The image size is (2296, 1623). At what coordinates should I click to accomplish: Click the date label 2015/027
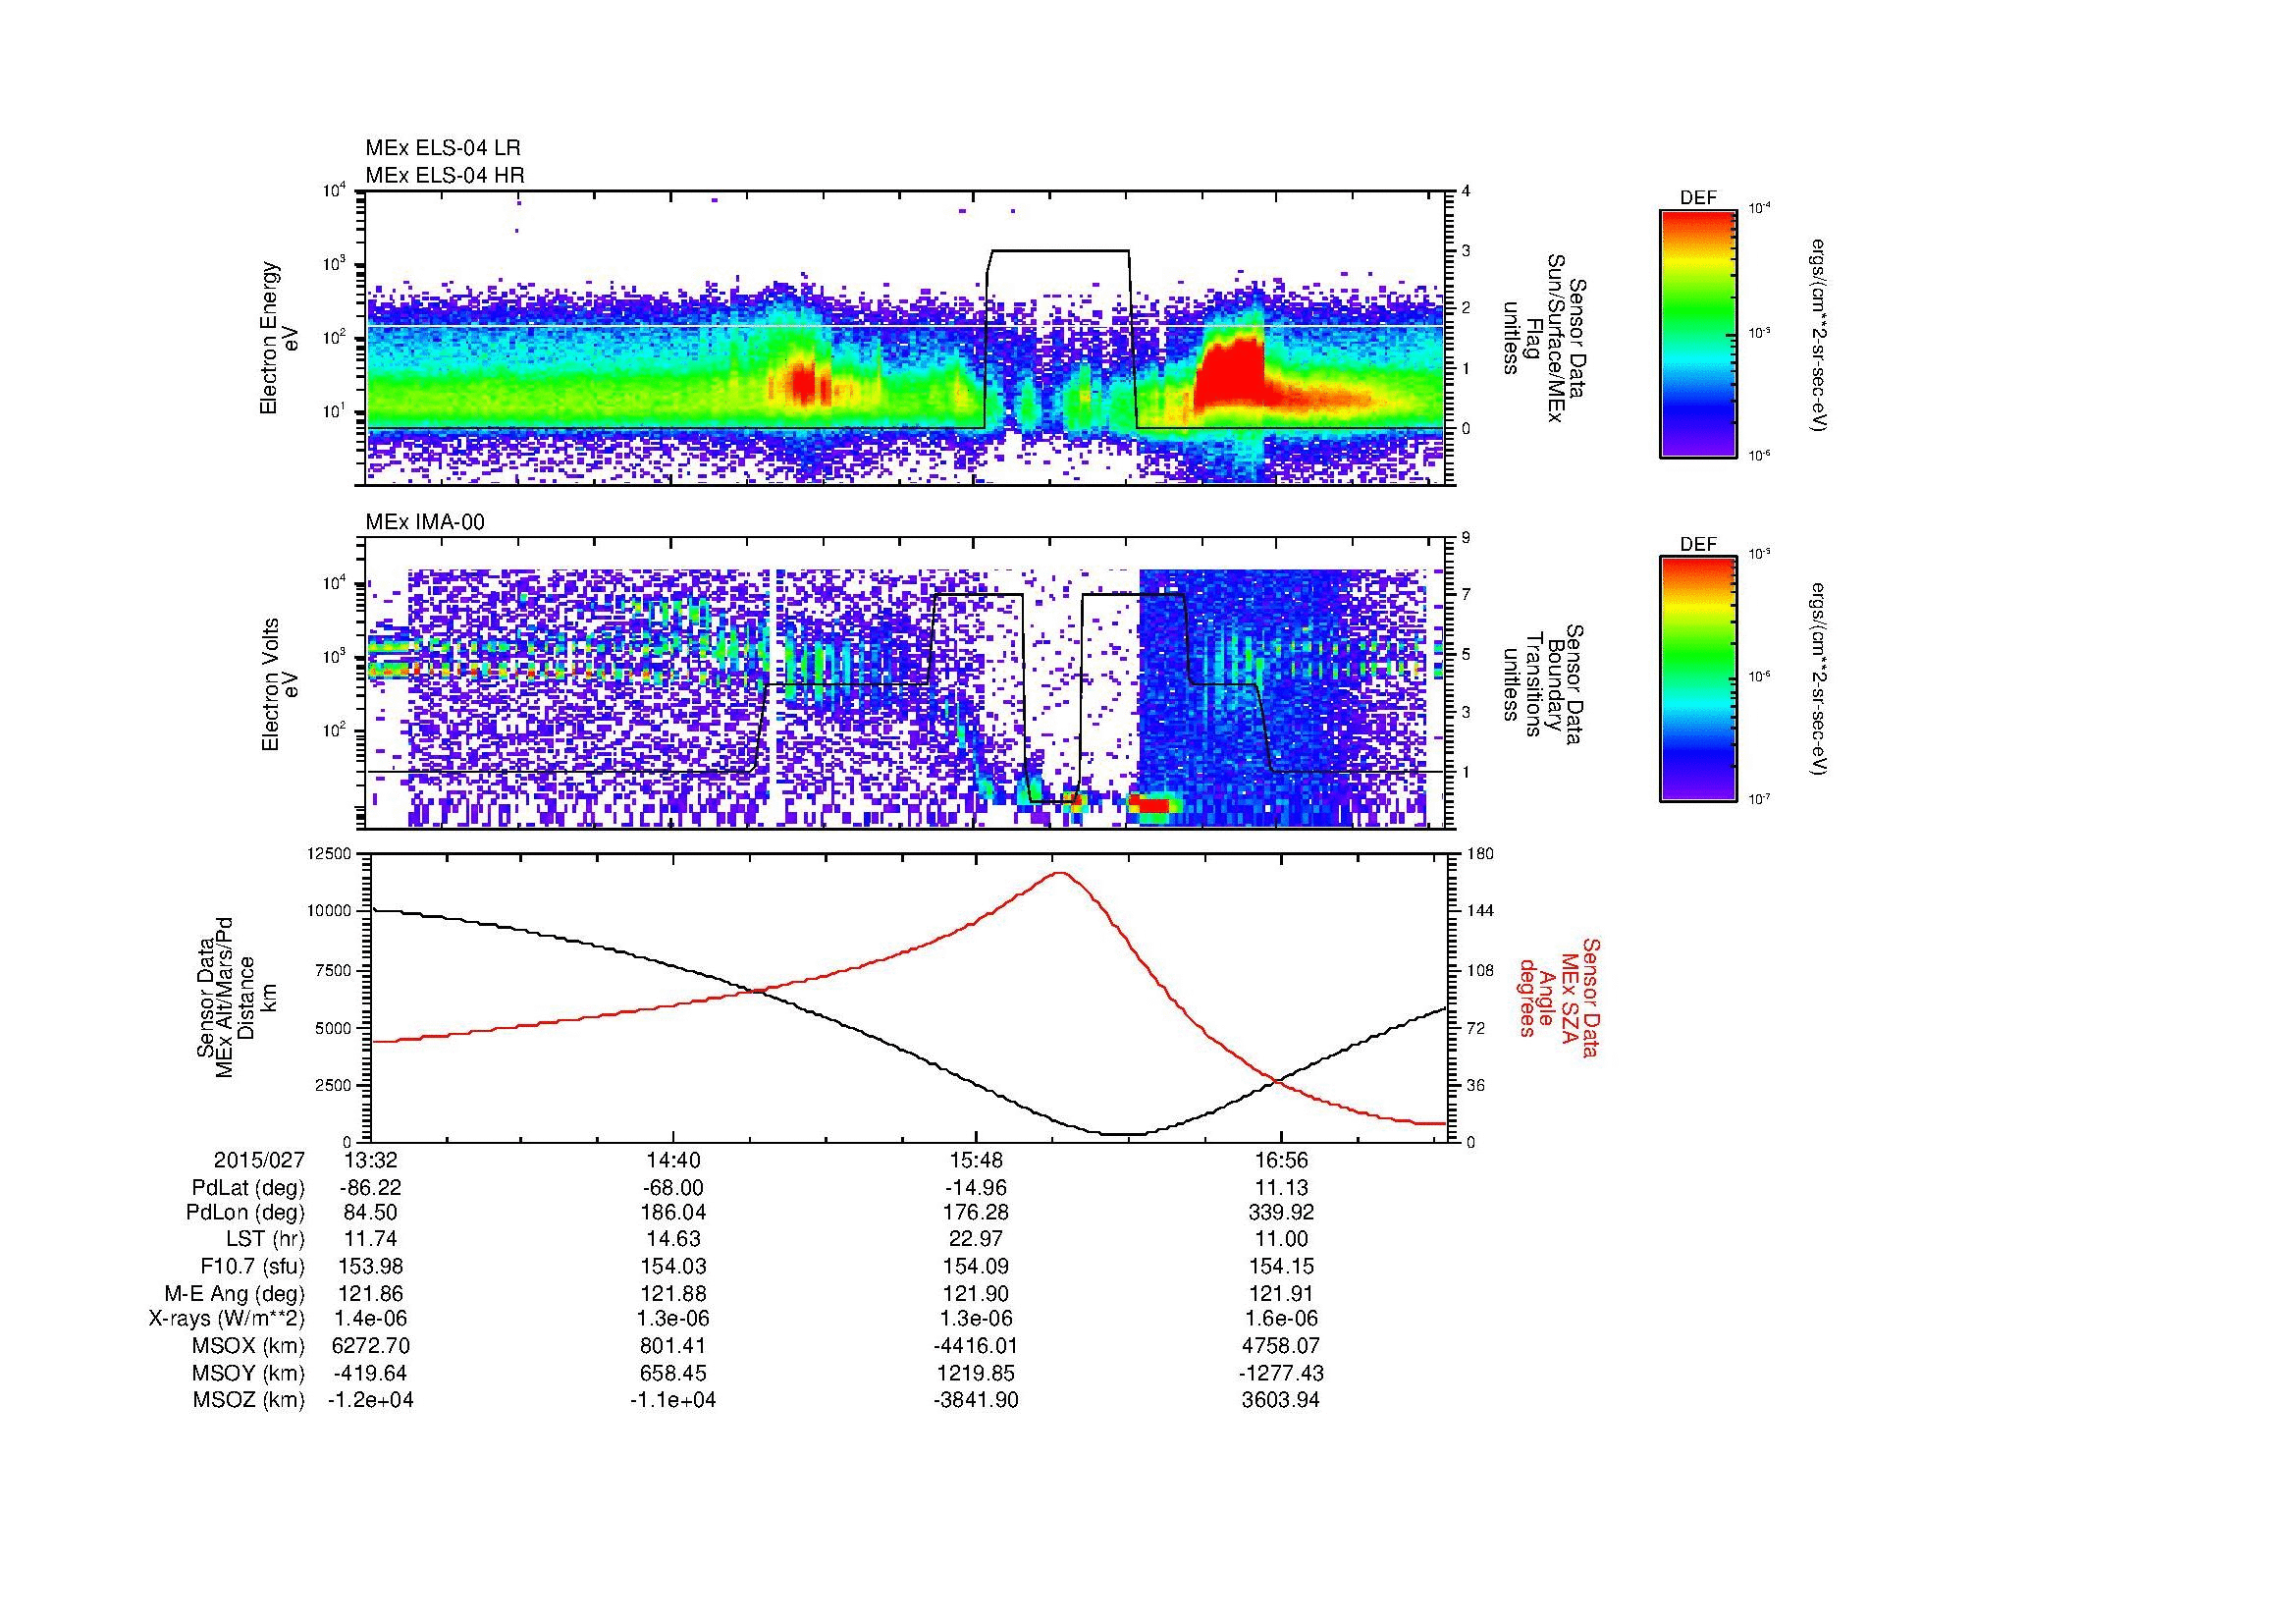click(259, 1161)
